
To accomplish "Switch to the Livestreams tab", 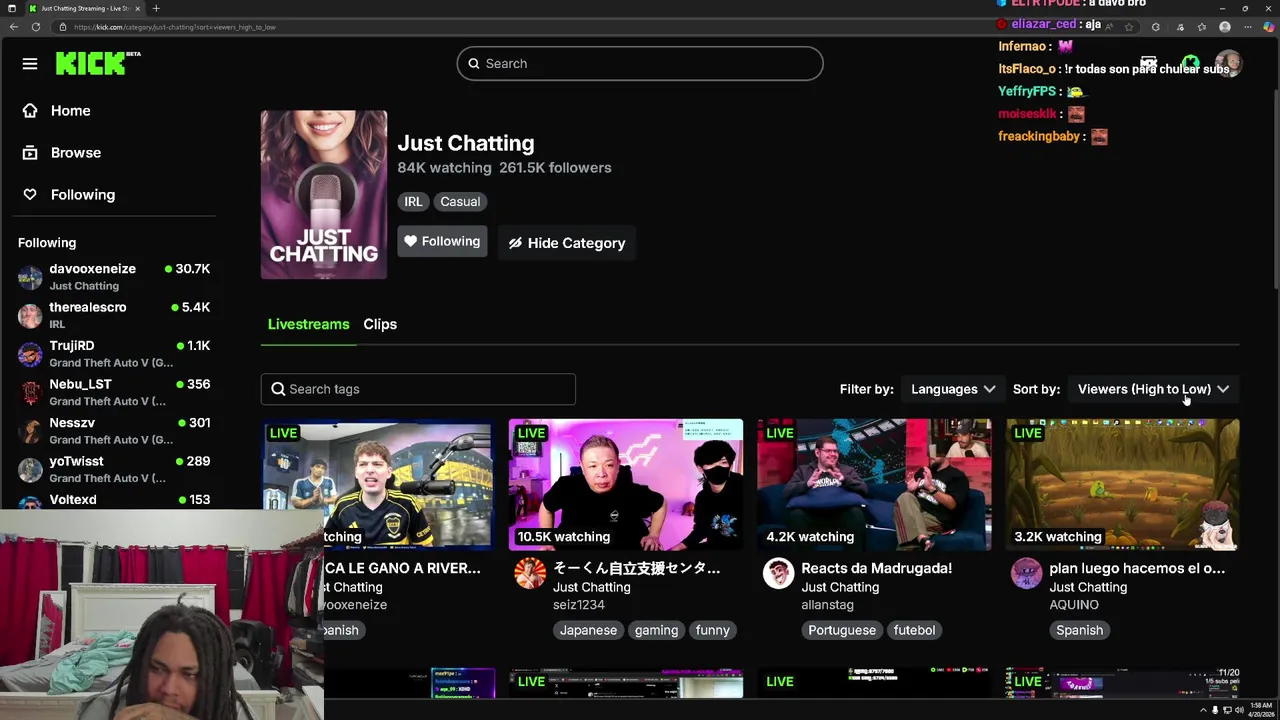I will [x=308, y=324].
